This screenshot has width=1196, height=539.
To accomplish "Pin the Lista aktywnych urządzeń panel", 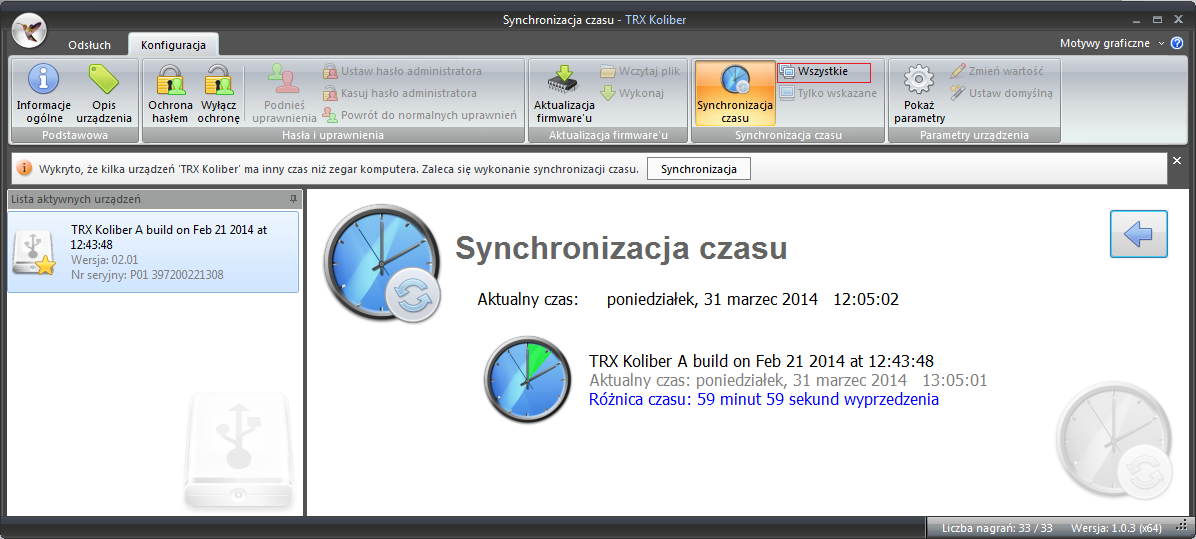I will (294, 199).
